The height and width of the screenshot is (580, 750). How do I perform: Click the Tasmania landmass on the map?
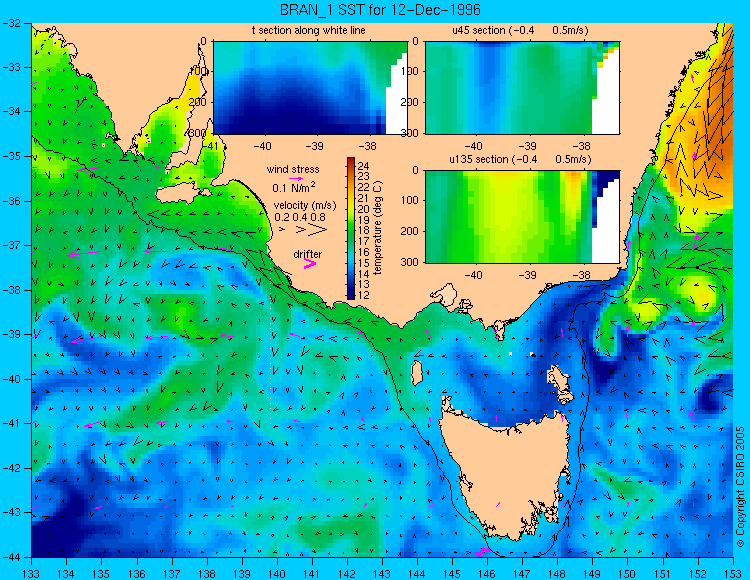(x=507, y=473)
